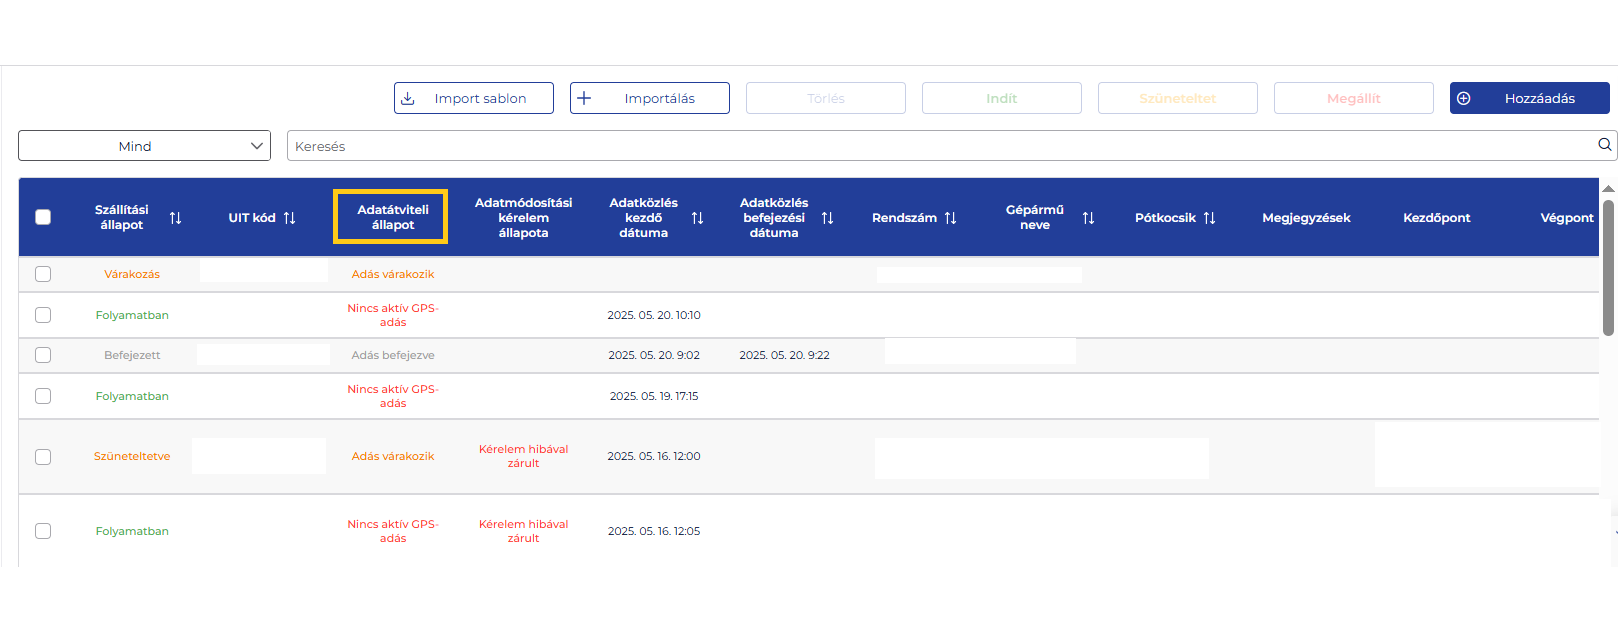
Task: Sort by Szállítási állapot column
Action: pos(175,218)
